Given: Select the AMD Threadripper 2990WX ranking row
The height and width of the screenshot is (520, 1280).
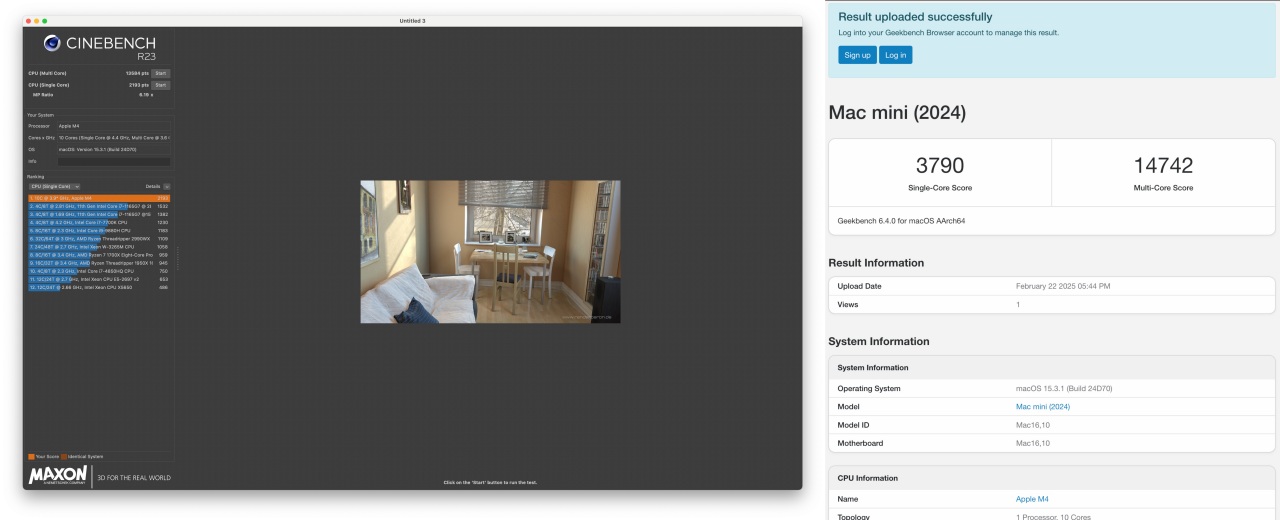Looking at the screenshot, I should pyautogui.click(x=98, y=239).
